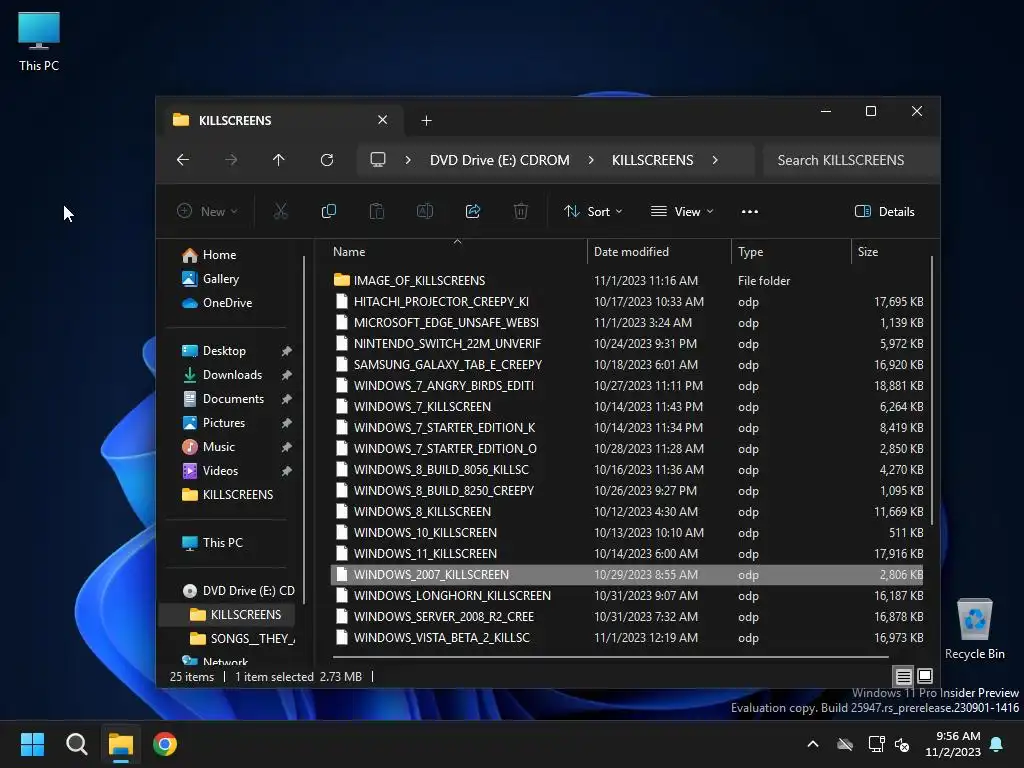
Task: Sort by the Date modified column
Action: coord(659,251)
